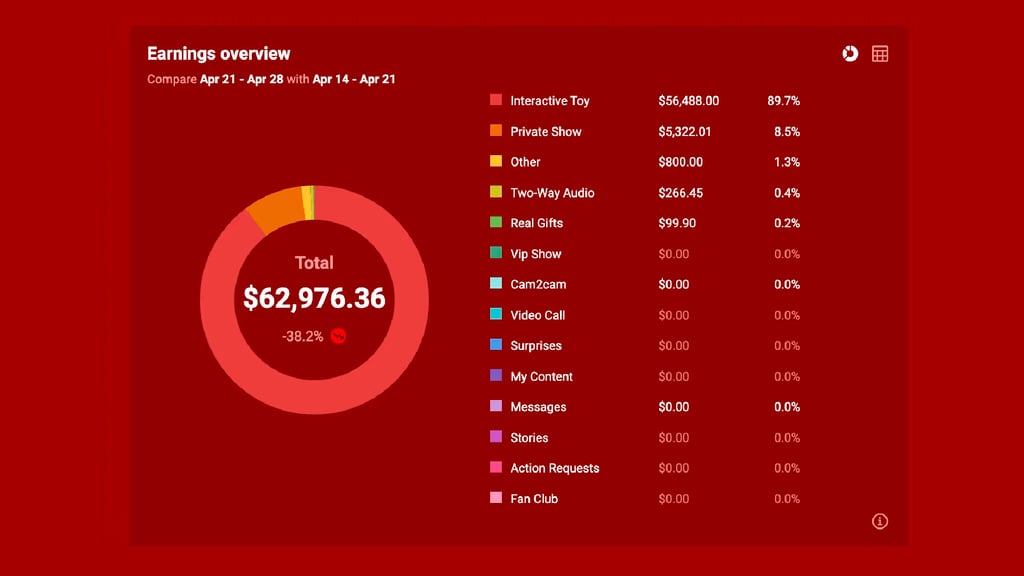Click the Vip Show teal legend icon
This screenshot has height=576, width=1024.
[496, 253]
